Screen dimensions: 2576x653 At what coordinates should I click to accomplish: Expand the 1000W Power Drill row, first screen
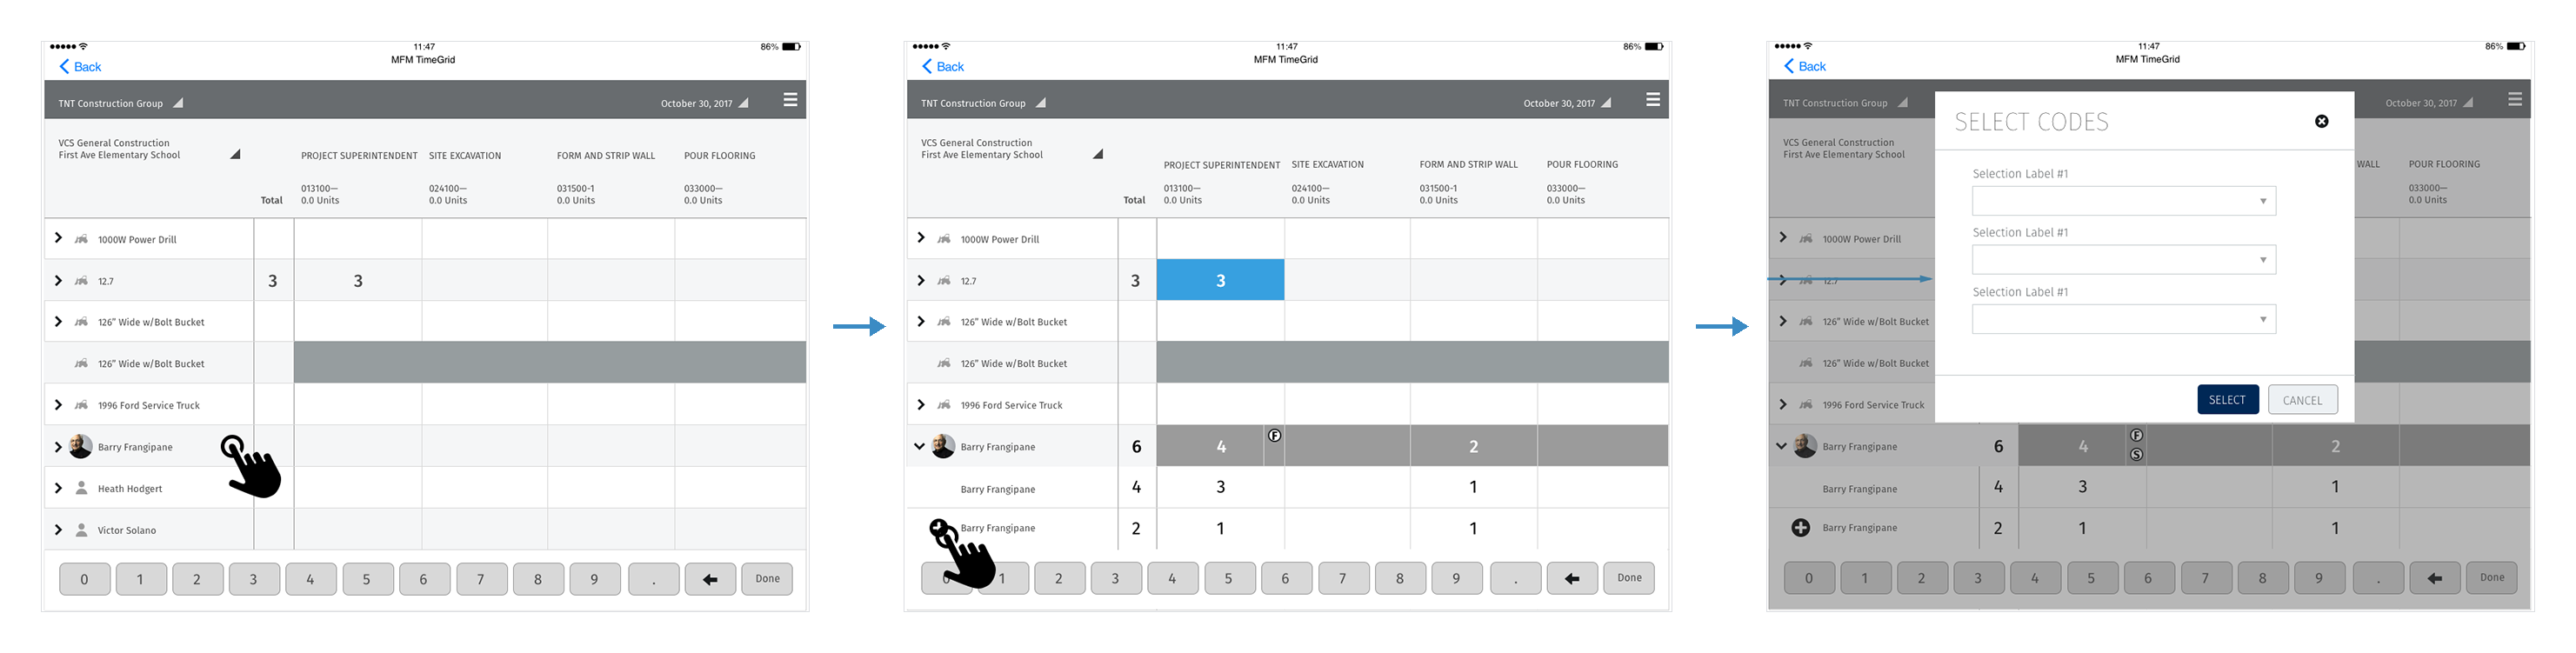(x=58, y=238)
